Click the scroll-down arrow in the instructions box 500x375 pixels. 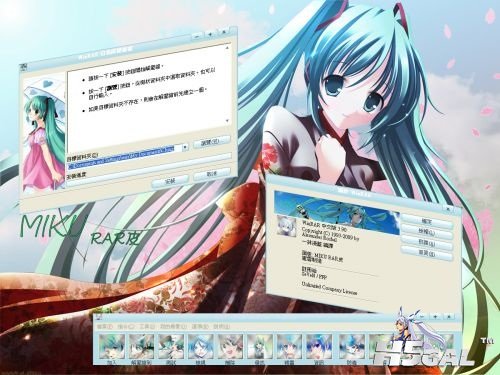coord(228,121)
